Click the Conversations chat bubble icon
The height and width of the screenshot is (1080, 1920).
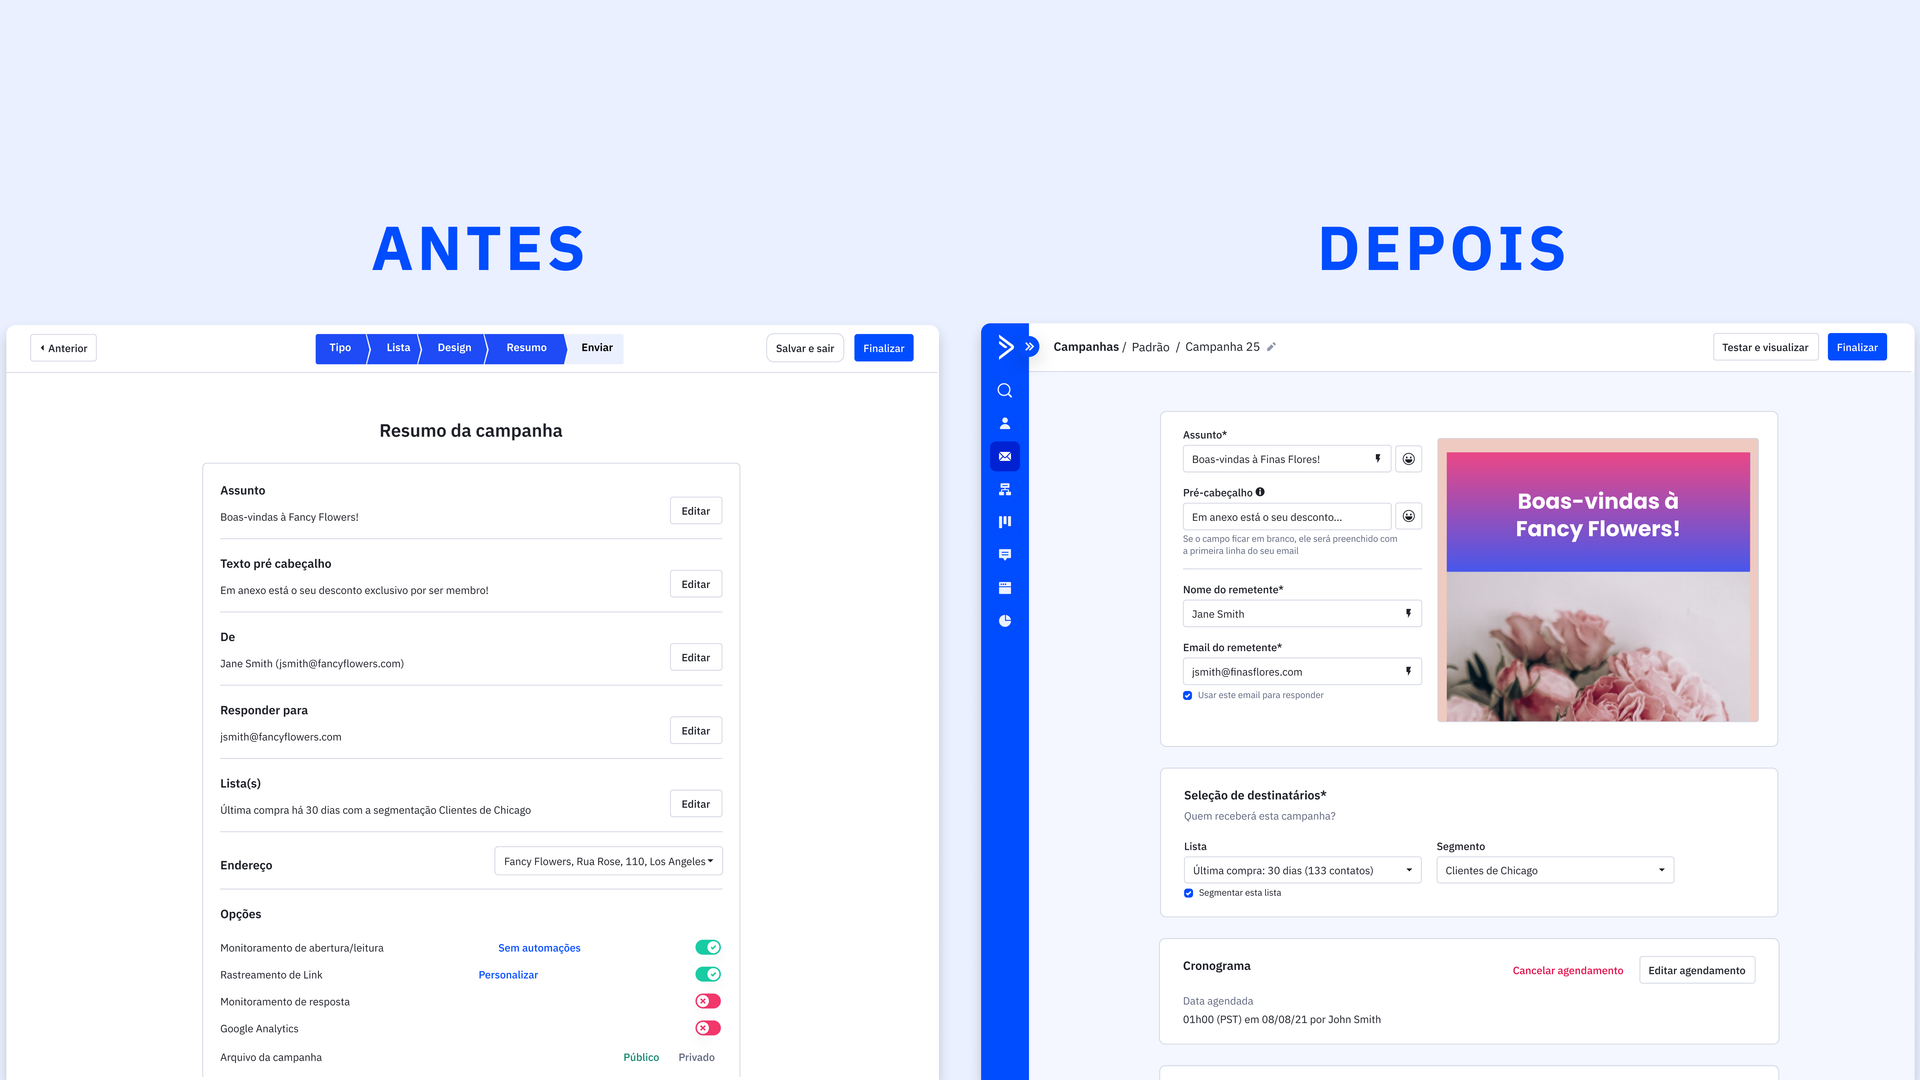click(1005, 555)
